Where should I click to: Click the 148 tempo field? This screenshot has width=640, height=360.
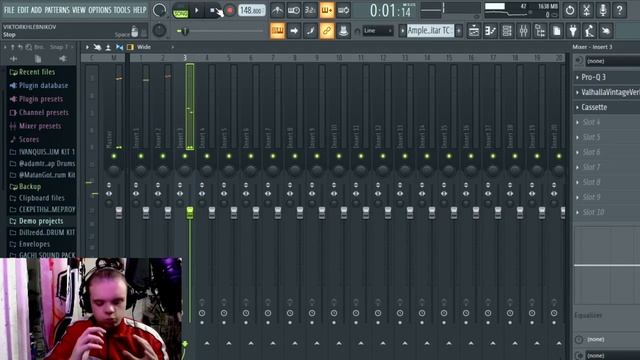251,10
